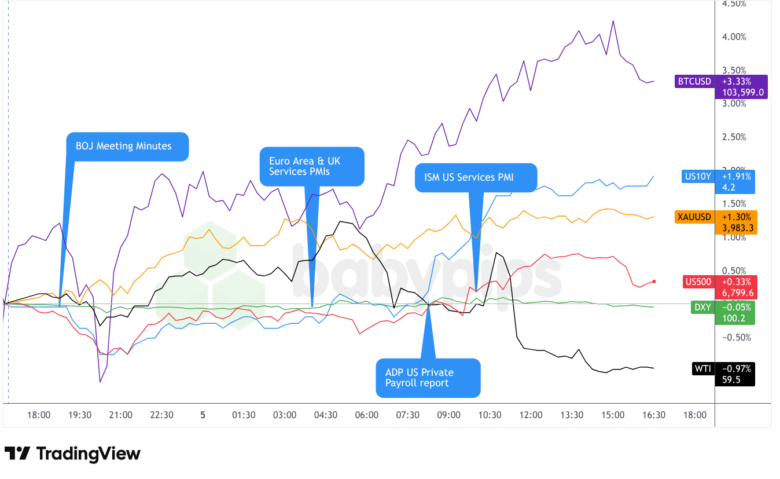Viewport: 780px width, 479px height.
Task: Select the DXY symbol label
Action: 702,307
